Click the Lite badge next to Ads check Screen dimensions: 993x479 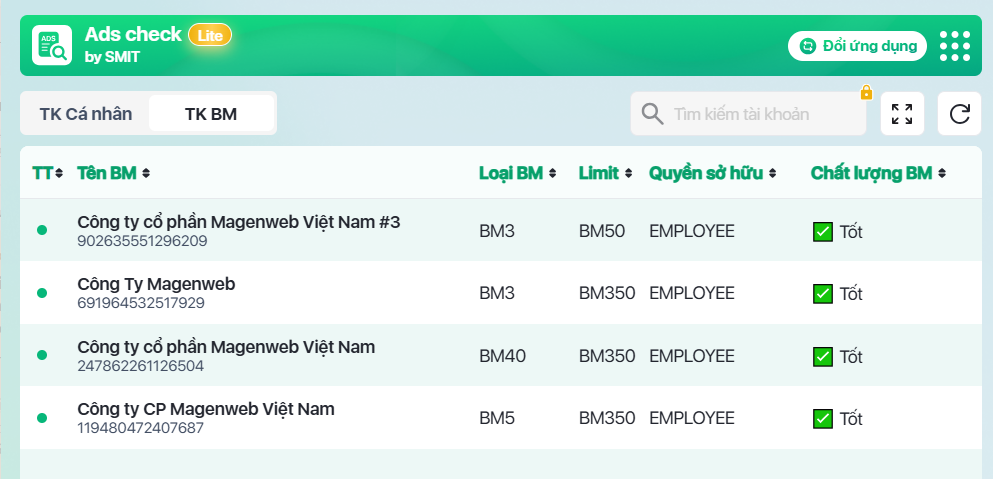point(210,35)
